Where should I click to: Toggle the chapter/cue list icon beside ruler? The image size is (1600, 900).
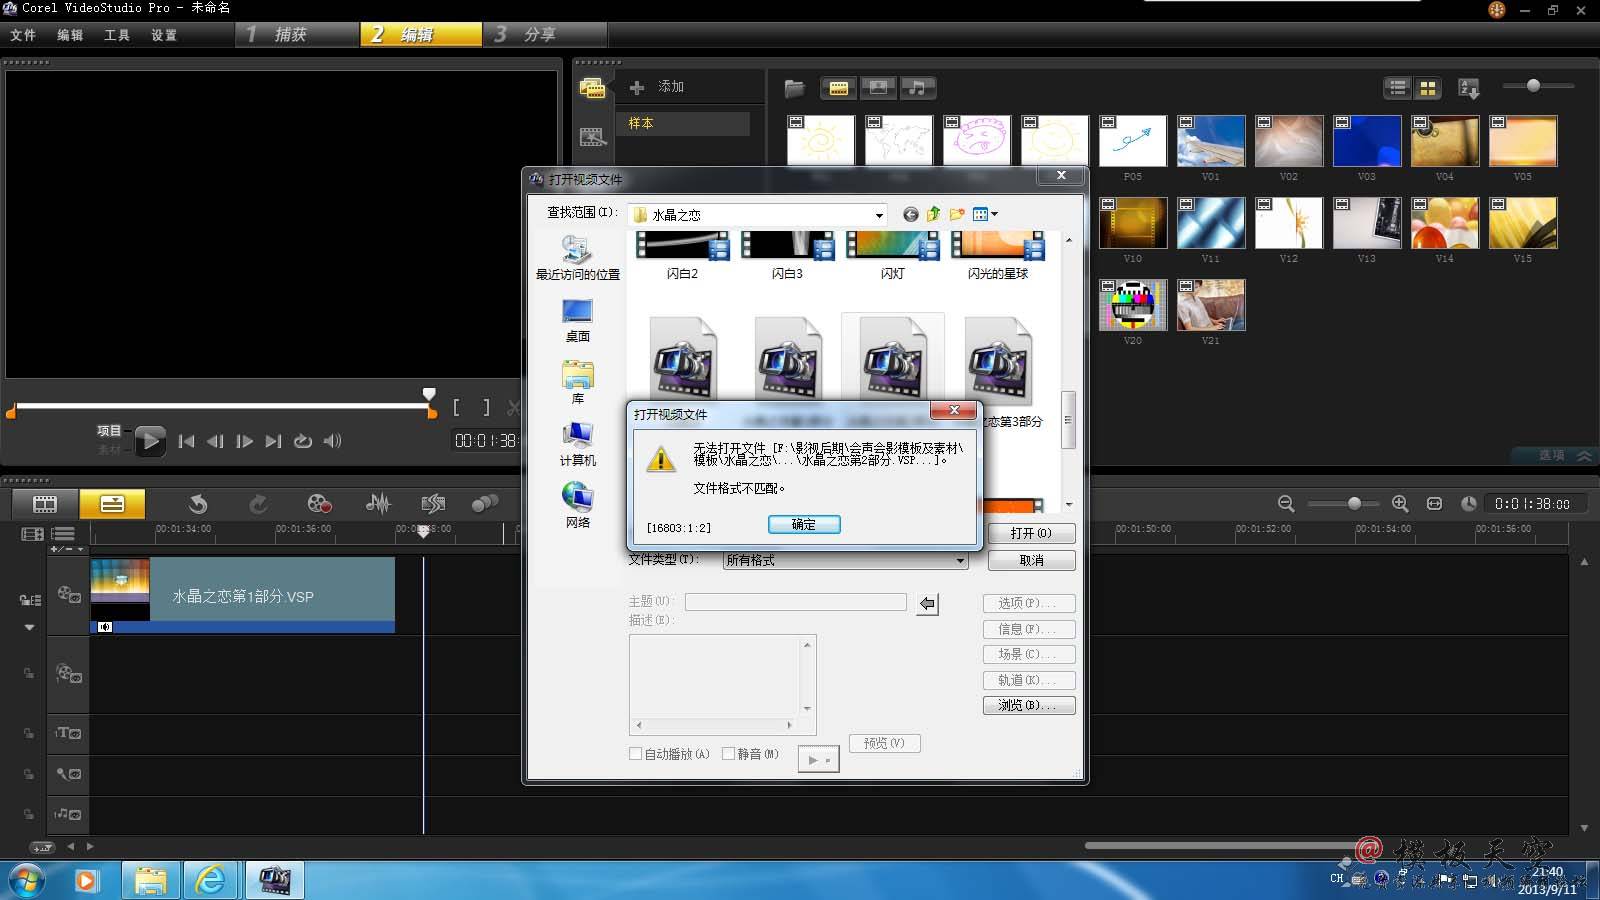point(63,534)
